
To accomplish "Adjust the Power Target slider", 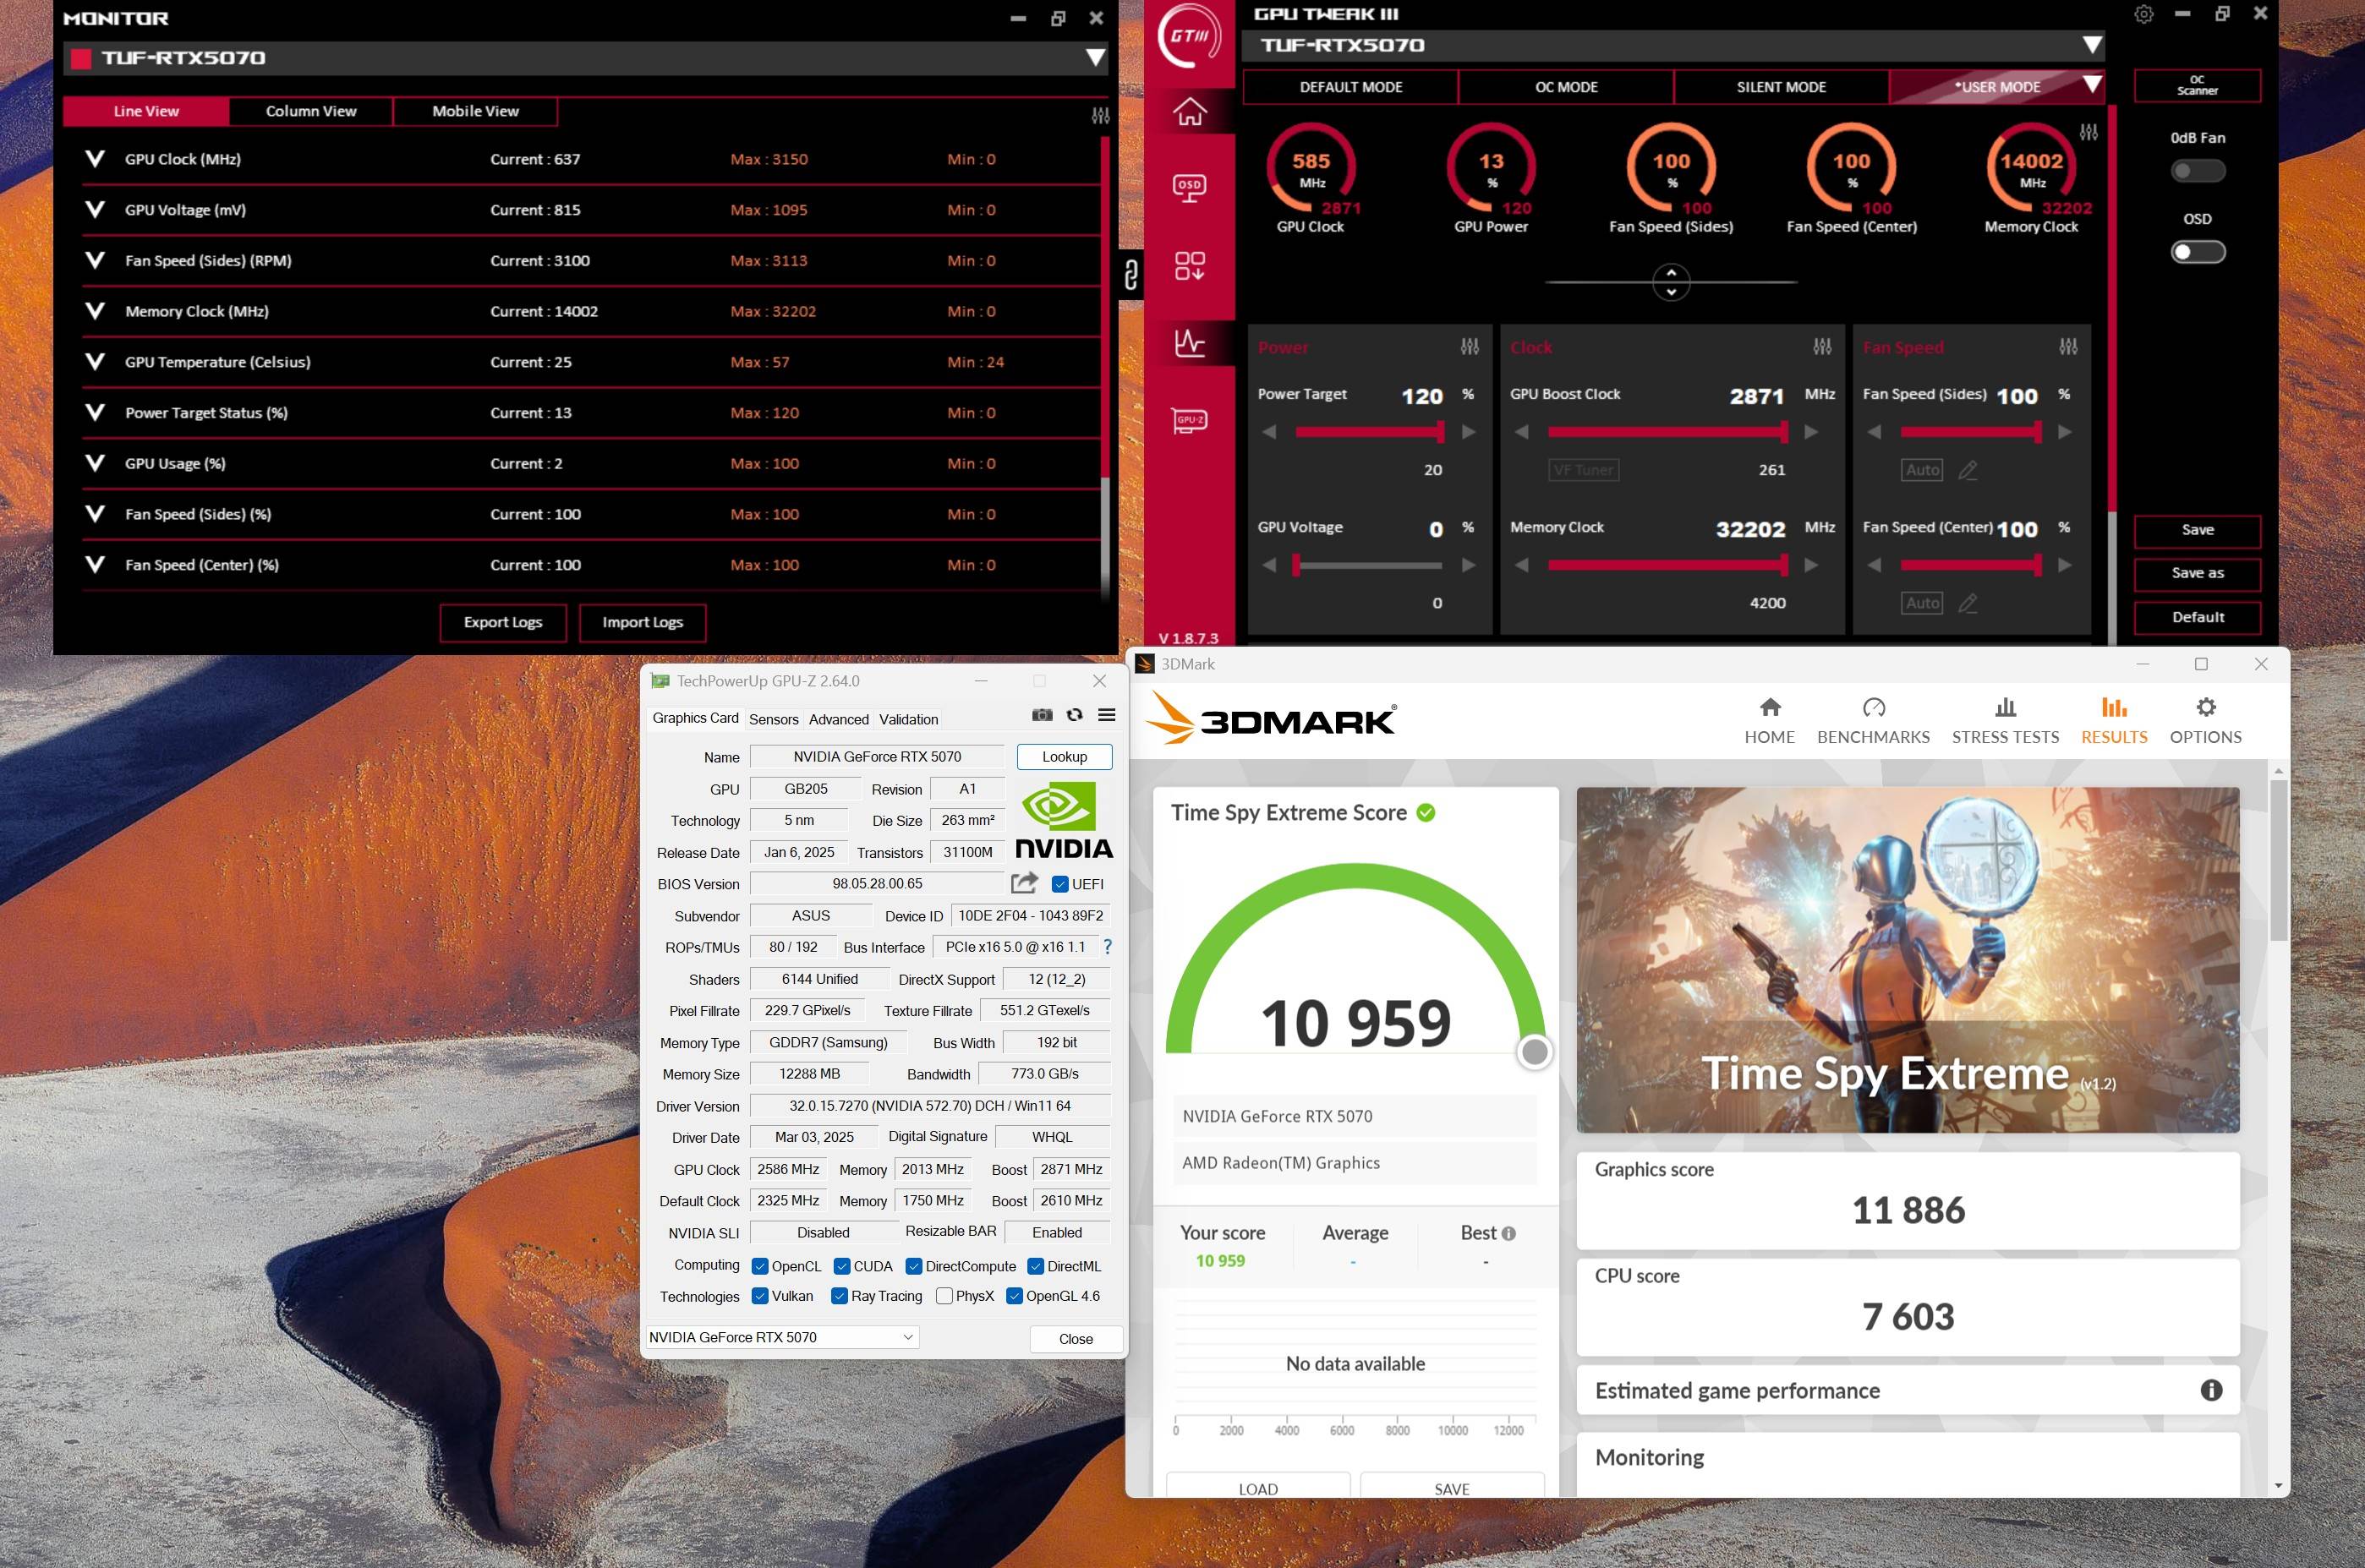I will point(1368,432).
